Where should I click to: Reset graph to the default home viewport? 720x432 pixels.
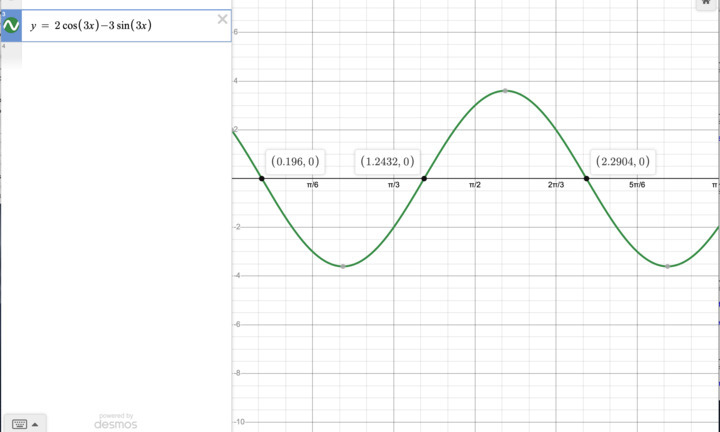tap(704, 4)
